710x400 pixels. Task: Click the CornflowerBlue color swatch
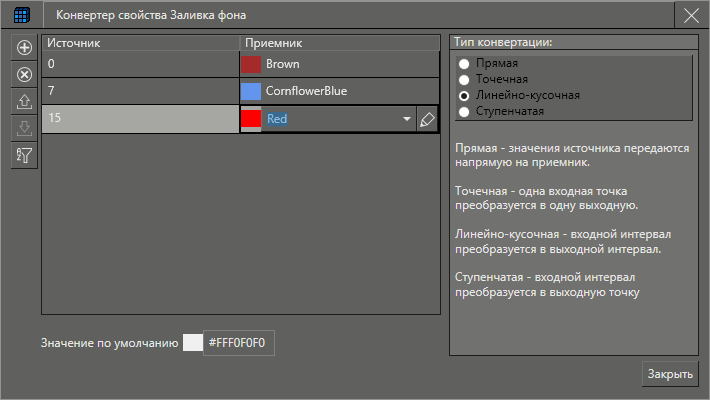pos(251,91)
